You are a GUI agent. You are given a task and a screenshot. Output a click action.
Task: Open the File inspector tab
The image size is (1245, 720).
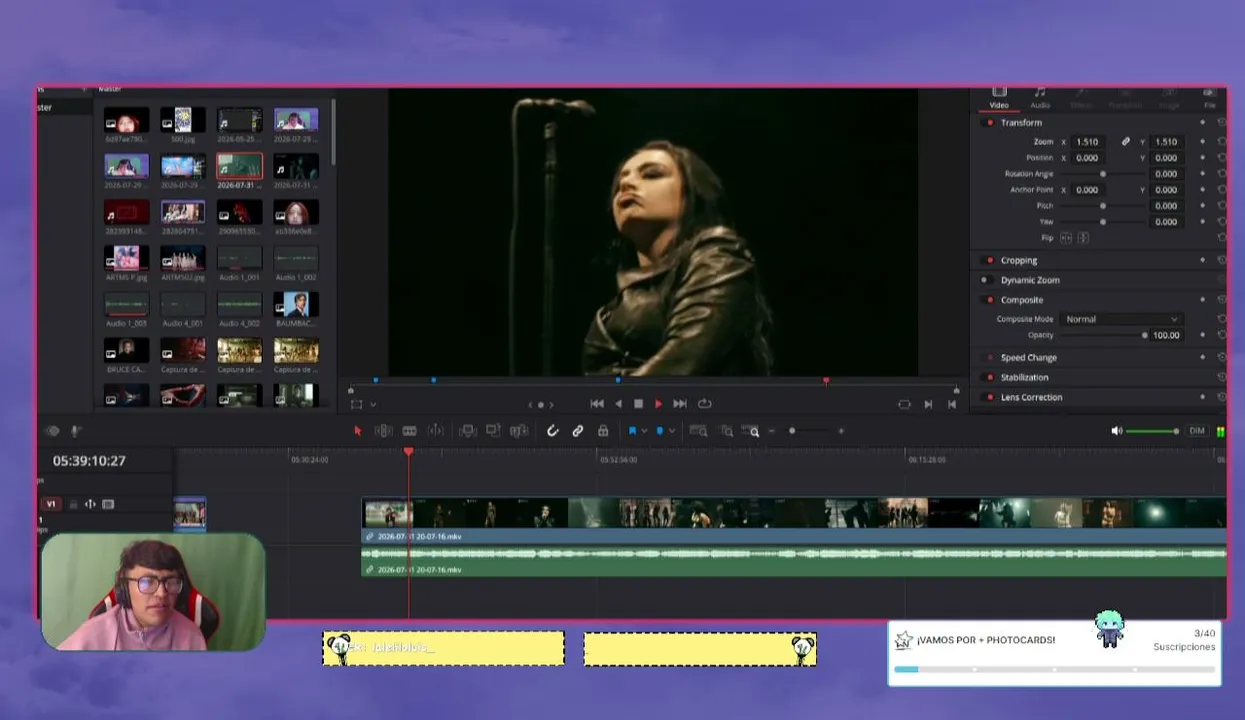[1209, 98]
